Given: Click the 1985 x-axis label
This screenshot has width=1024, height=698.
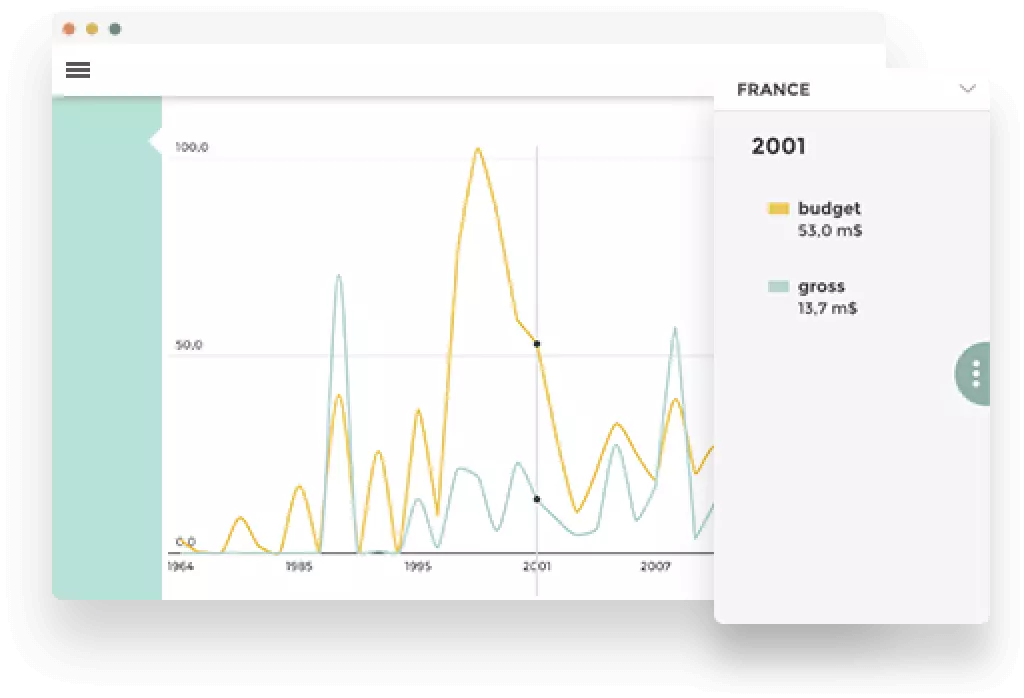Looking at the screenshot, I should point(298,566).
